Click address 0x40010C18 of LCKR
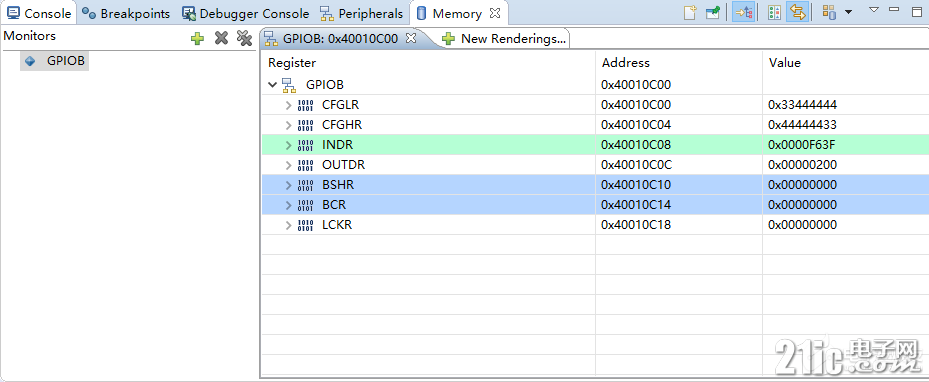 click(636, 225)
